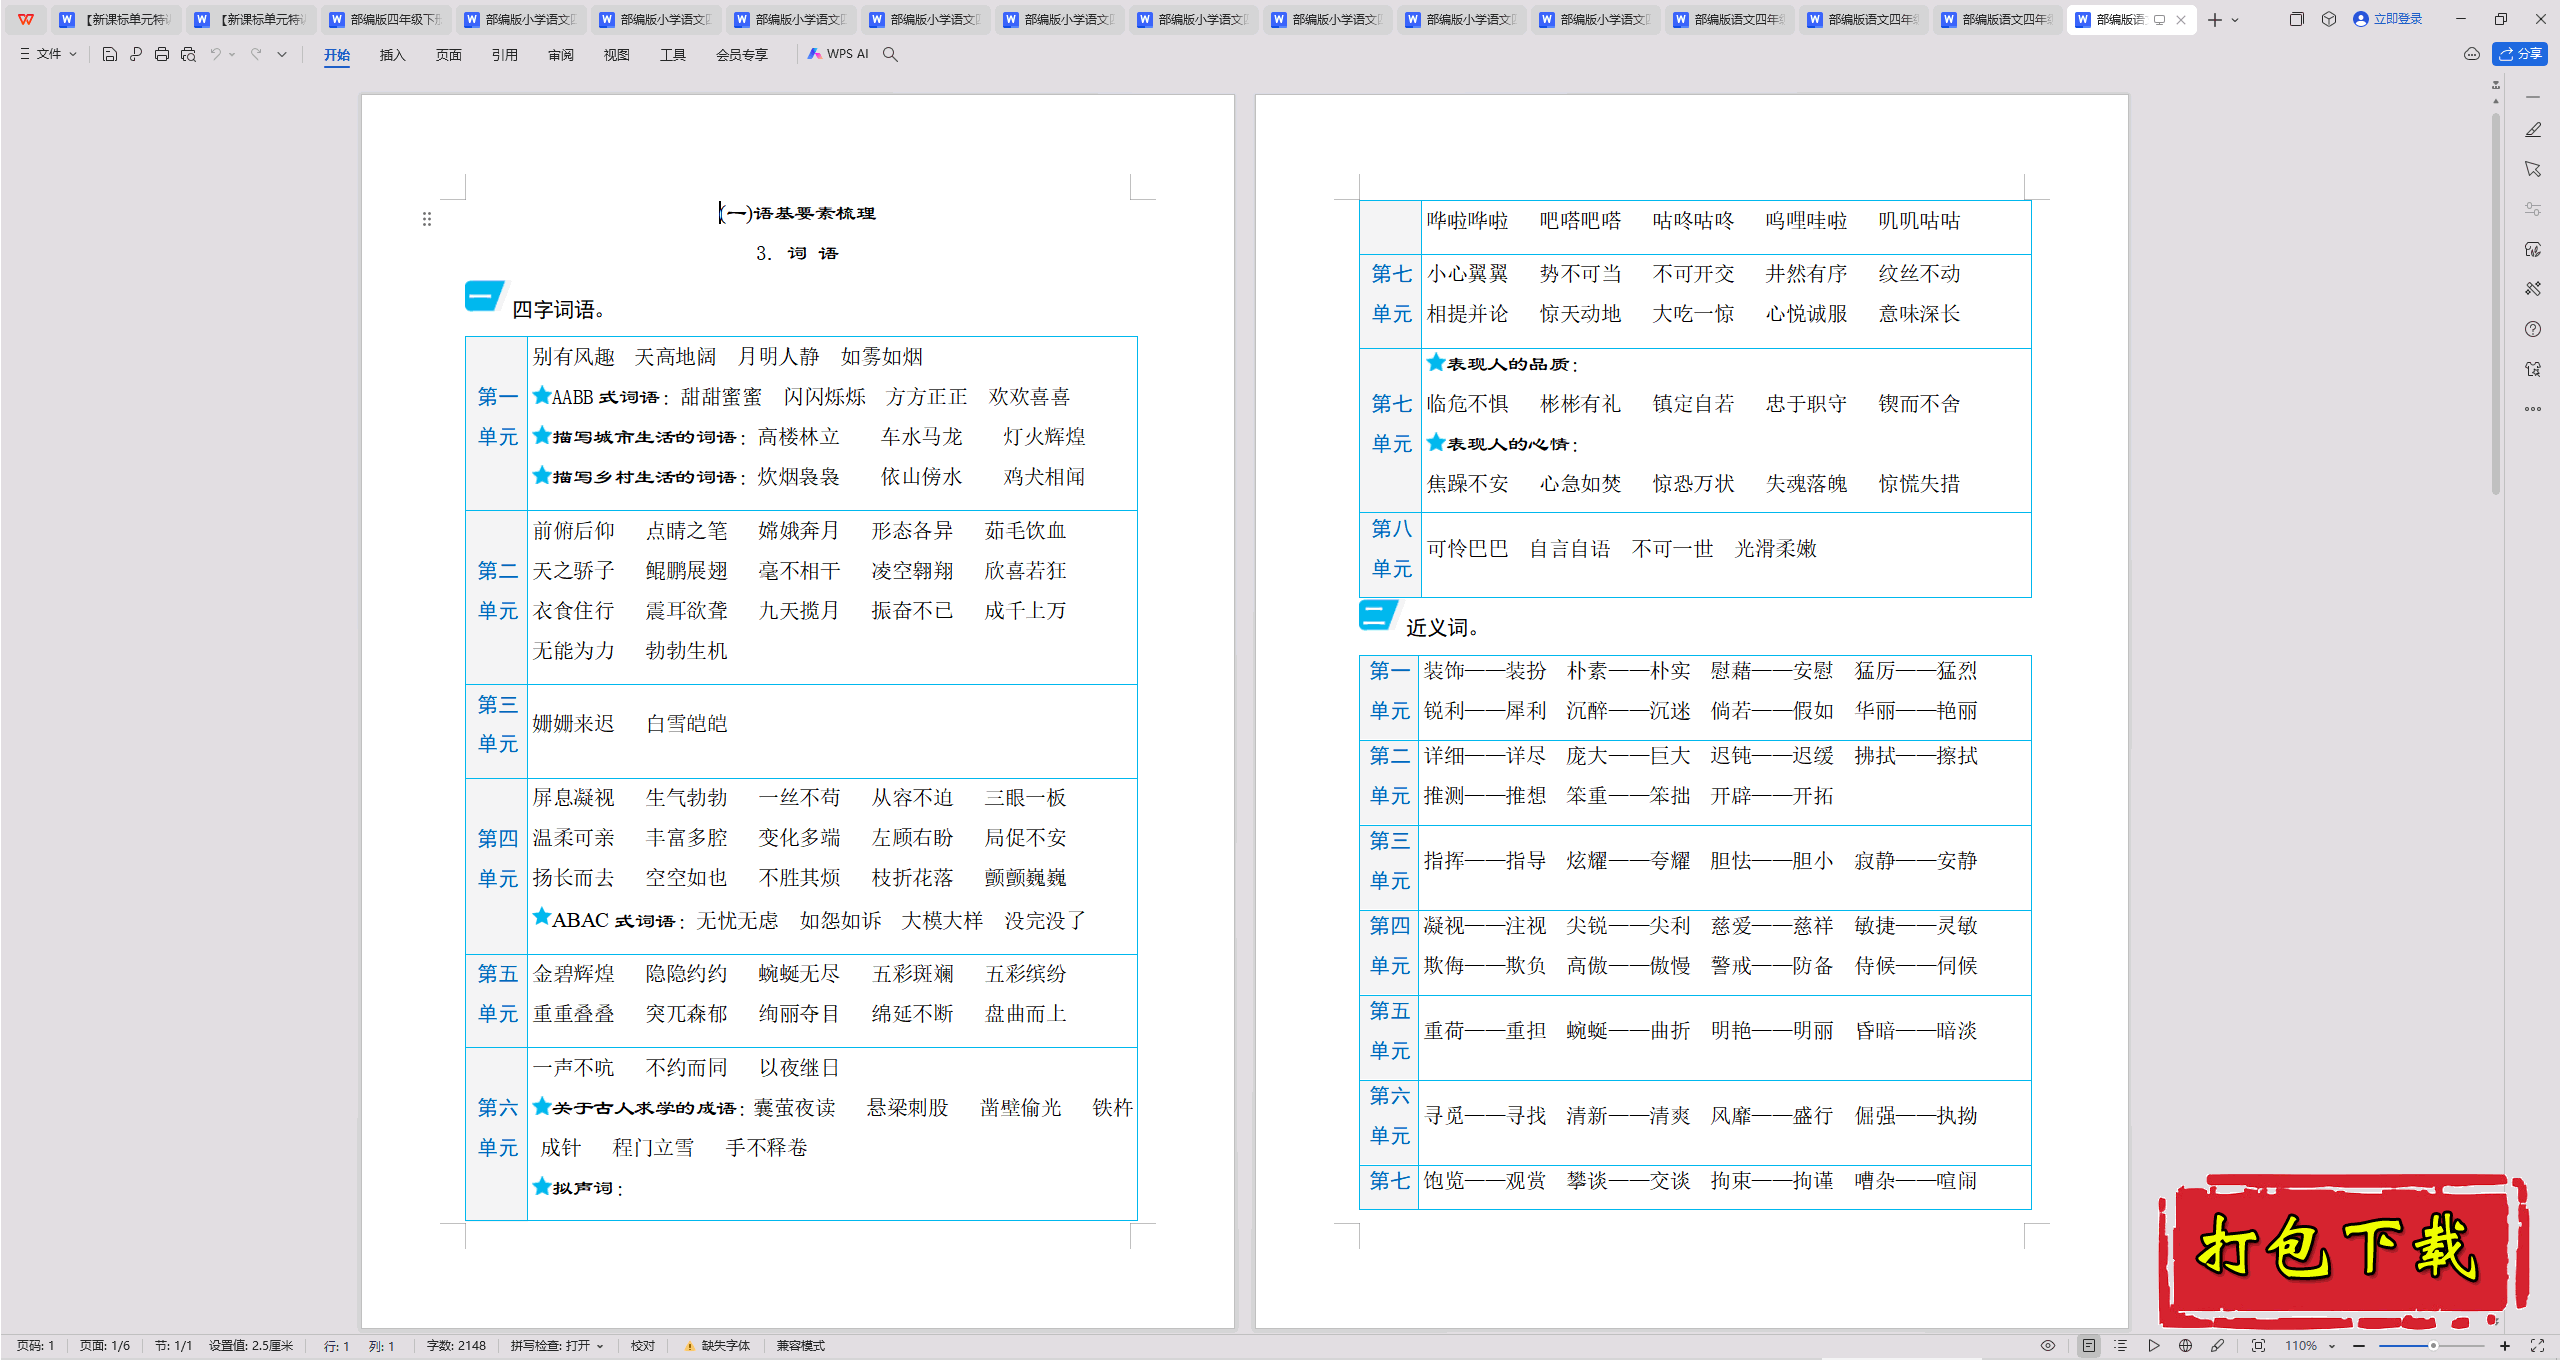
Task: Click the highlighter pen icon in status bar
Action: (x=2218, y=1346)
